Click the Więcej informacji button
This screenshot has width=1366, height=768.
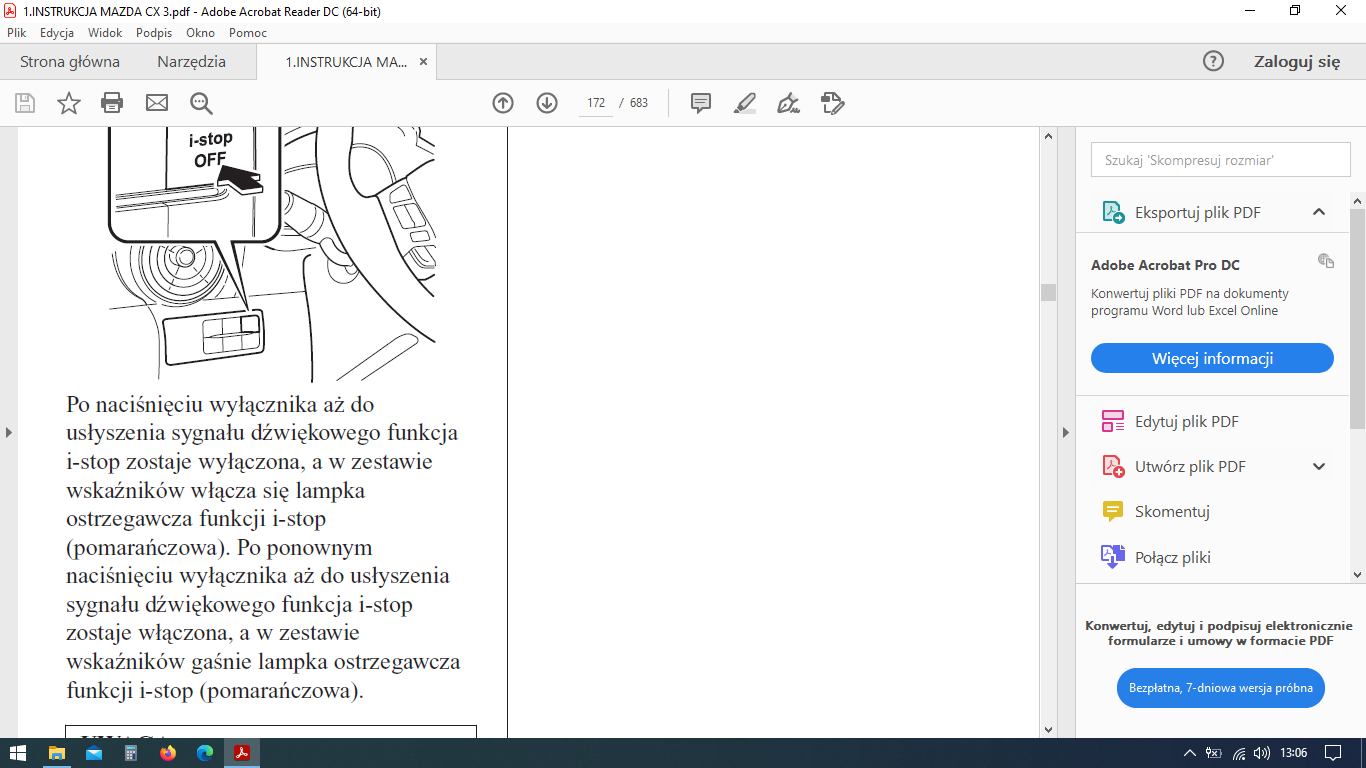[x=1212, y=358]
